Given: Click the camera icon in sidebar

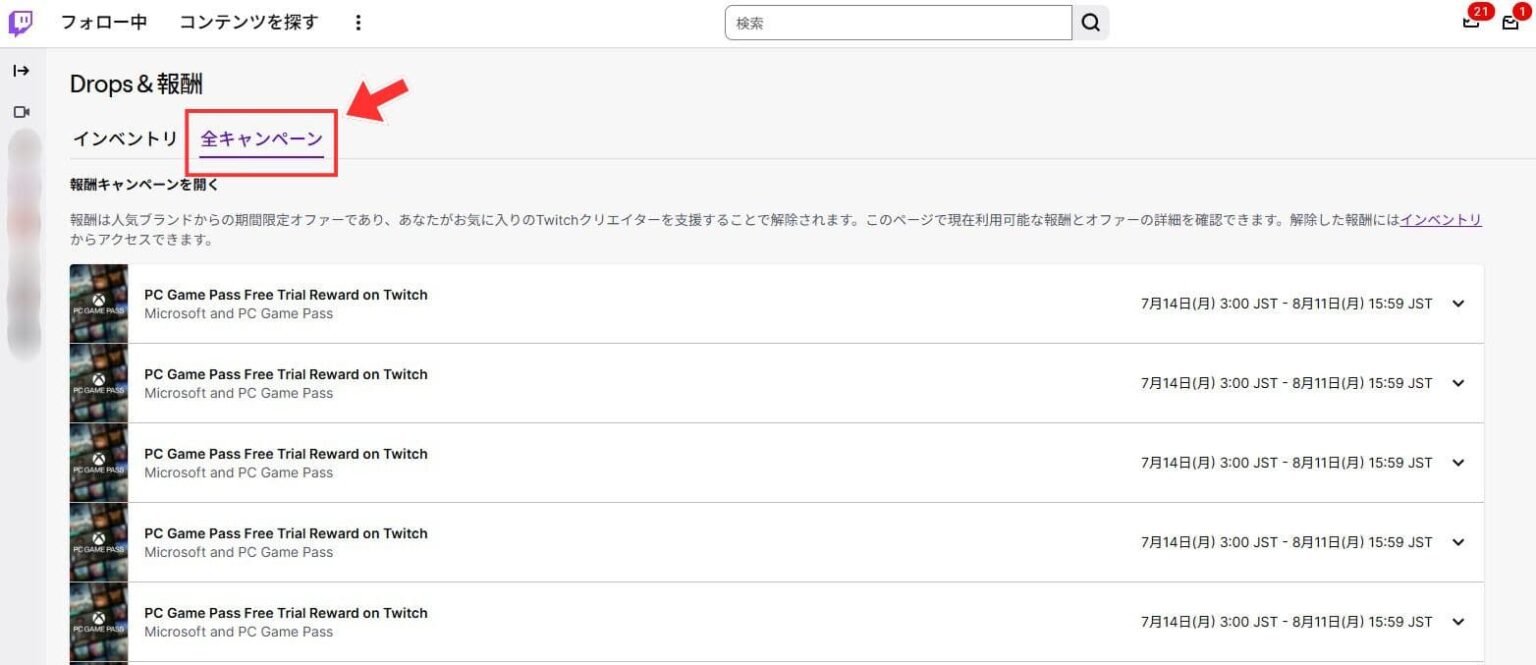Looking at the screenshot, I should click(x=21, y=112).
